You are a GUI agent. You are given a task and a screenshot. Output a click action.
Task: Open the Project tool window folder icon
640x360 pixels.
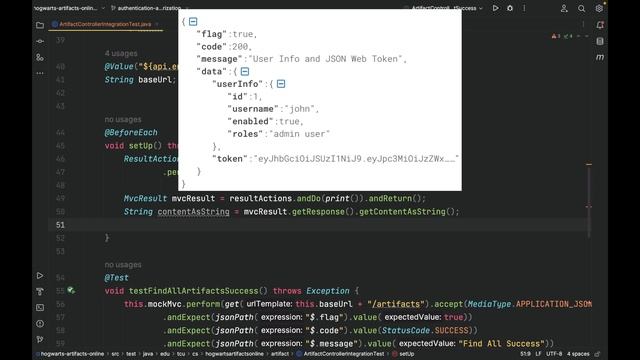click(40, 25)
